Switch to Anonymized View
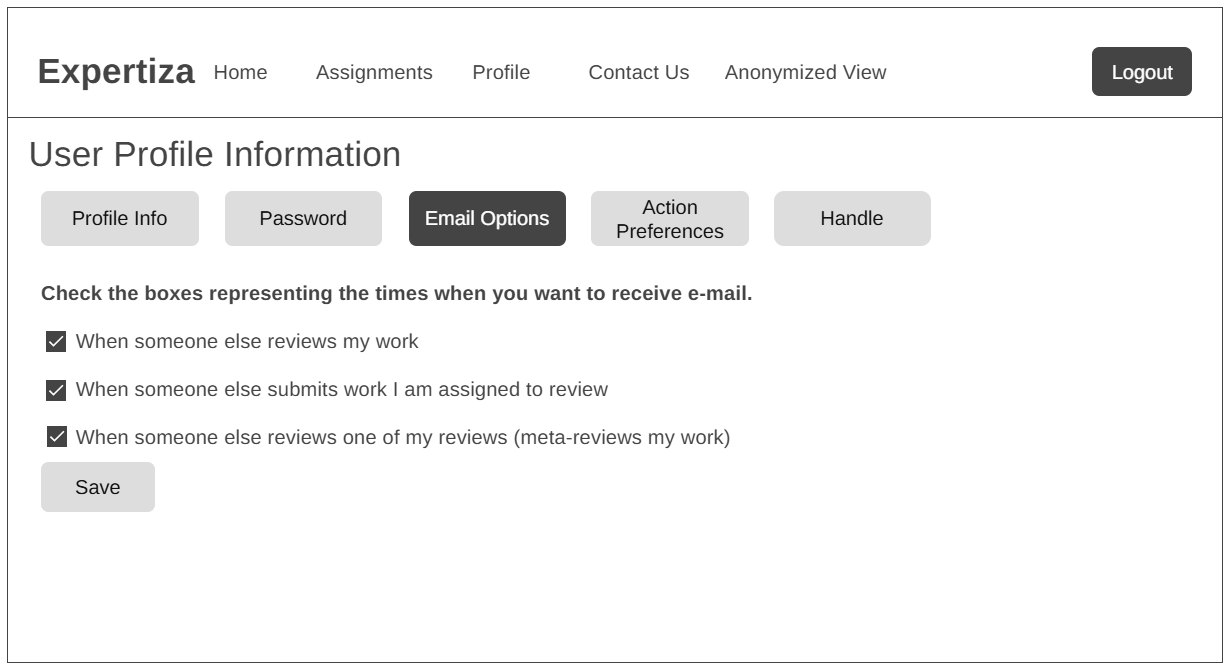 [x=805, y=72]
